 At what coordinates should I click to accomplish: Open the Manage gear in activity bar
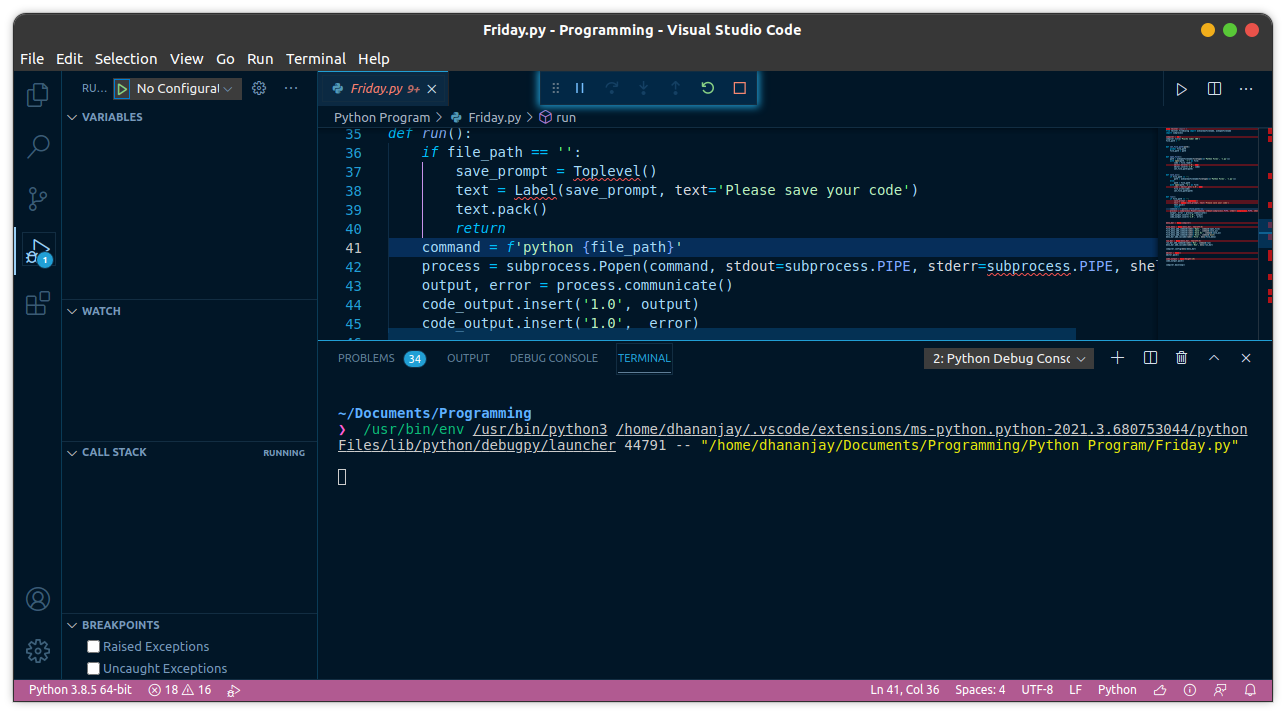37,651
